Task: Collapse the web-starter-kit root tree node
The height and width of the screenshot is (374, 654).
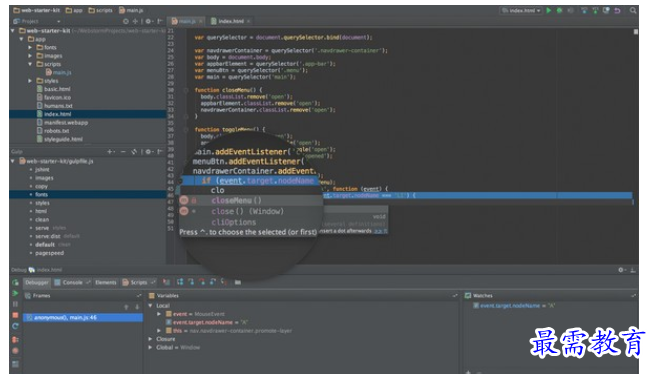Action: 13,31
